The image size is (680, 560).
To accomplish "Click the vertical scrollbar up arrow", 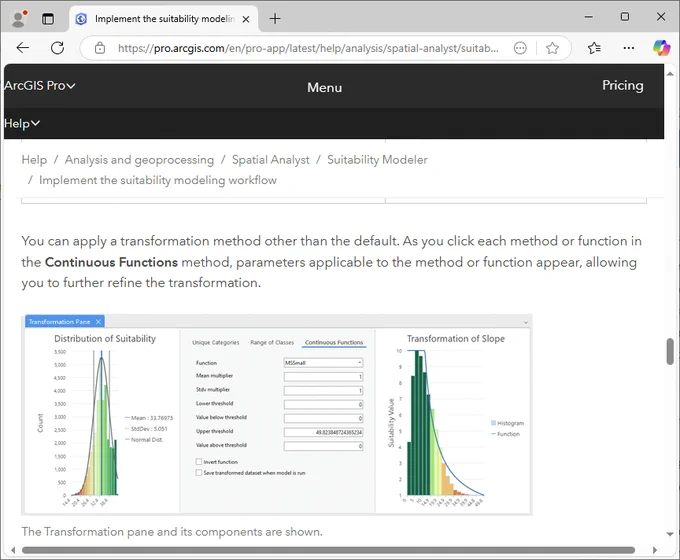I will click(x=670, y=74).
